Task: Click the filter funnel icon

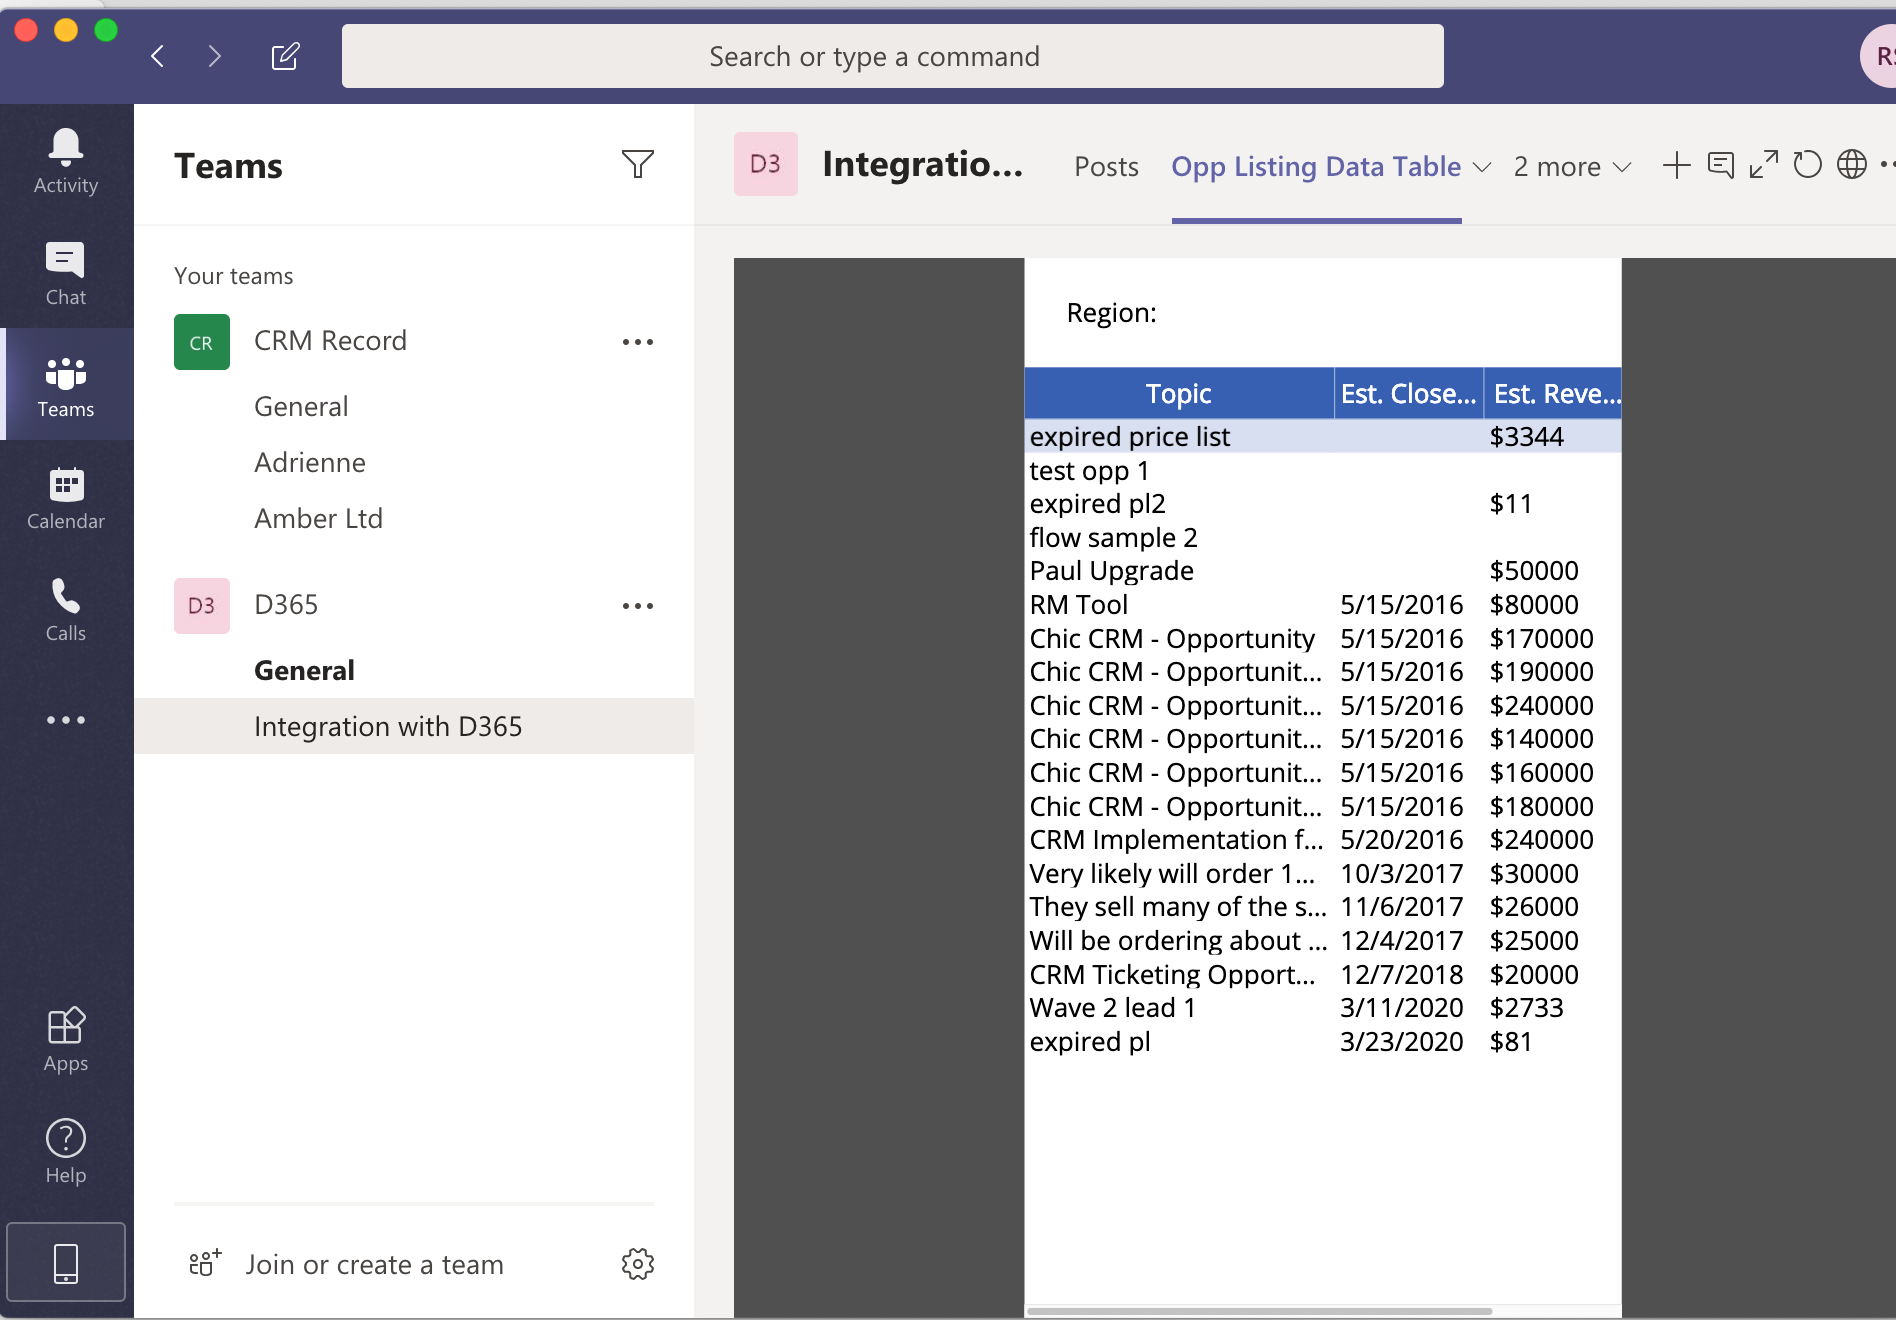Action: point(637,164)
